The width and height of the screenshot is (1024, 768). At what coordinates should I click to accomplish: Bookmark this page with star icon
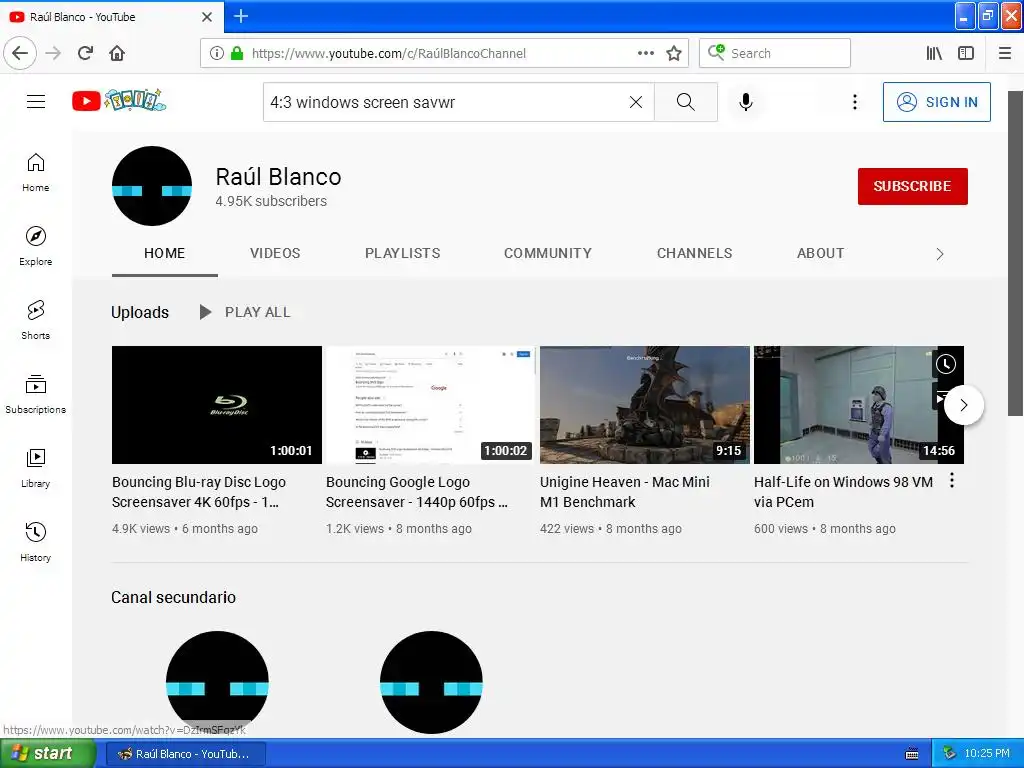[674, 53]
